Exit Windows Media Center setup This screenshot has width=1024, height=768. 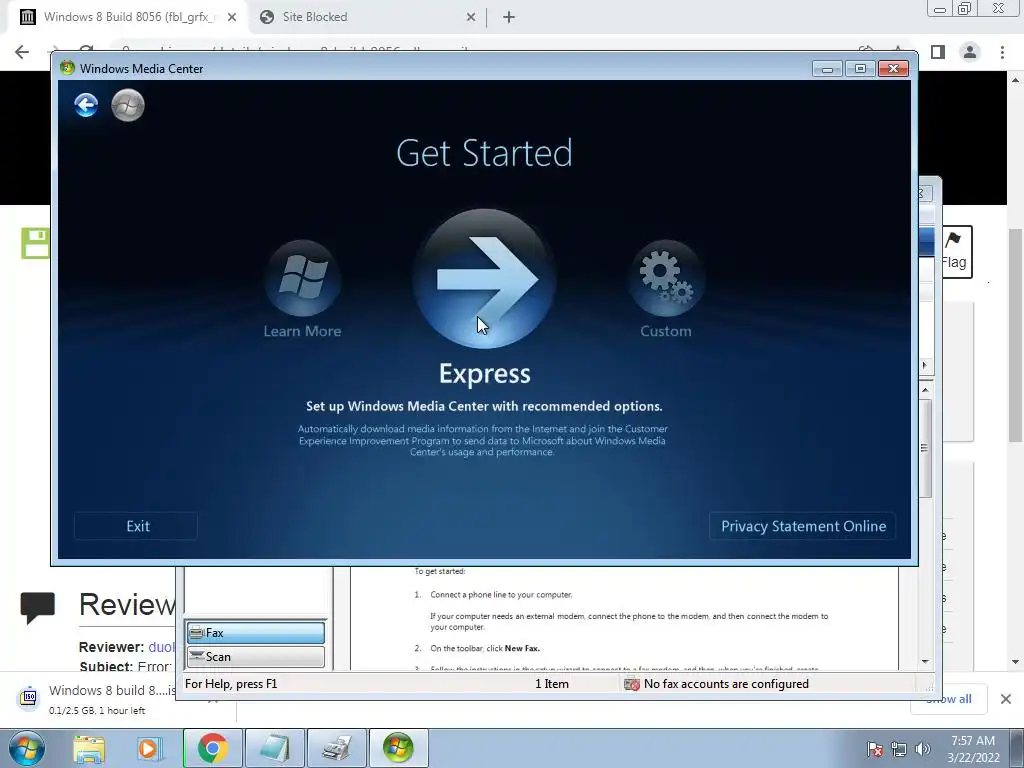coord(136,526)
